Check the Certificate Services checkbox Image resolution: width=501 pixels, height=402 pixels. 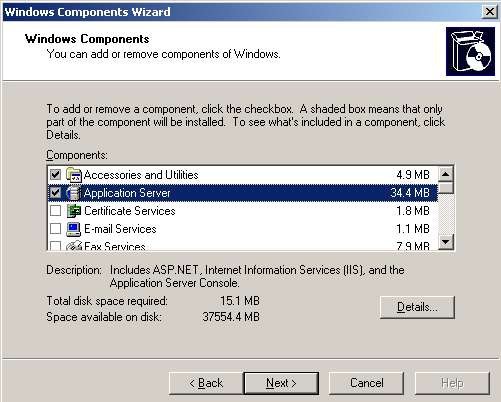pyautogui.click(x=55, y=211)
